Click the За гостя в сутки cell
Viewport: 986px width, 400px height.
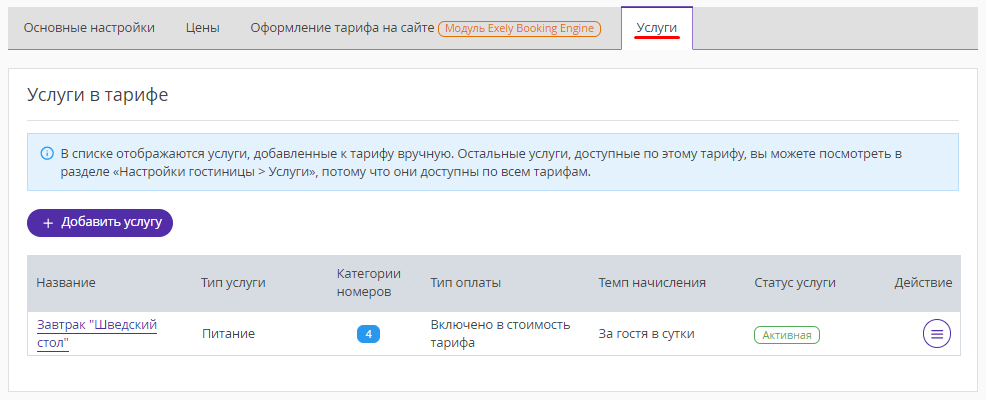646,334
